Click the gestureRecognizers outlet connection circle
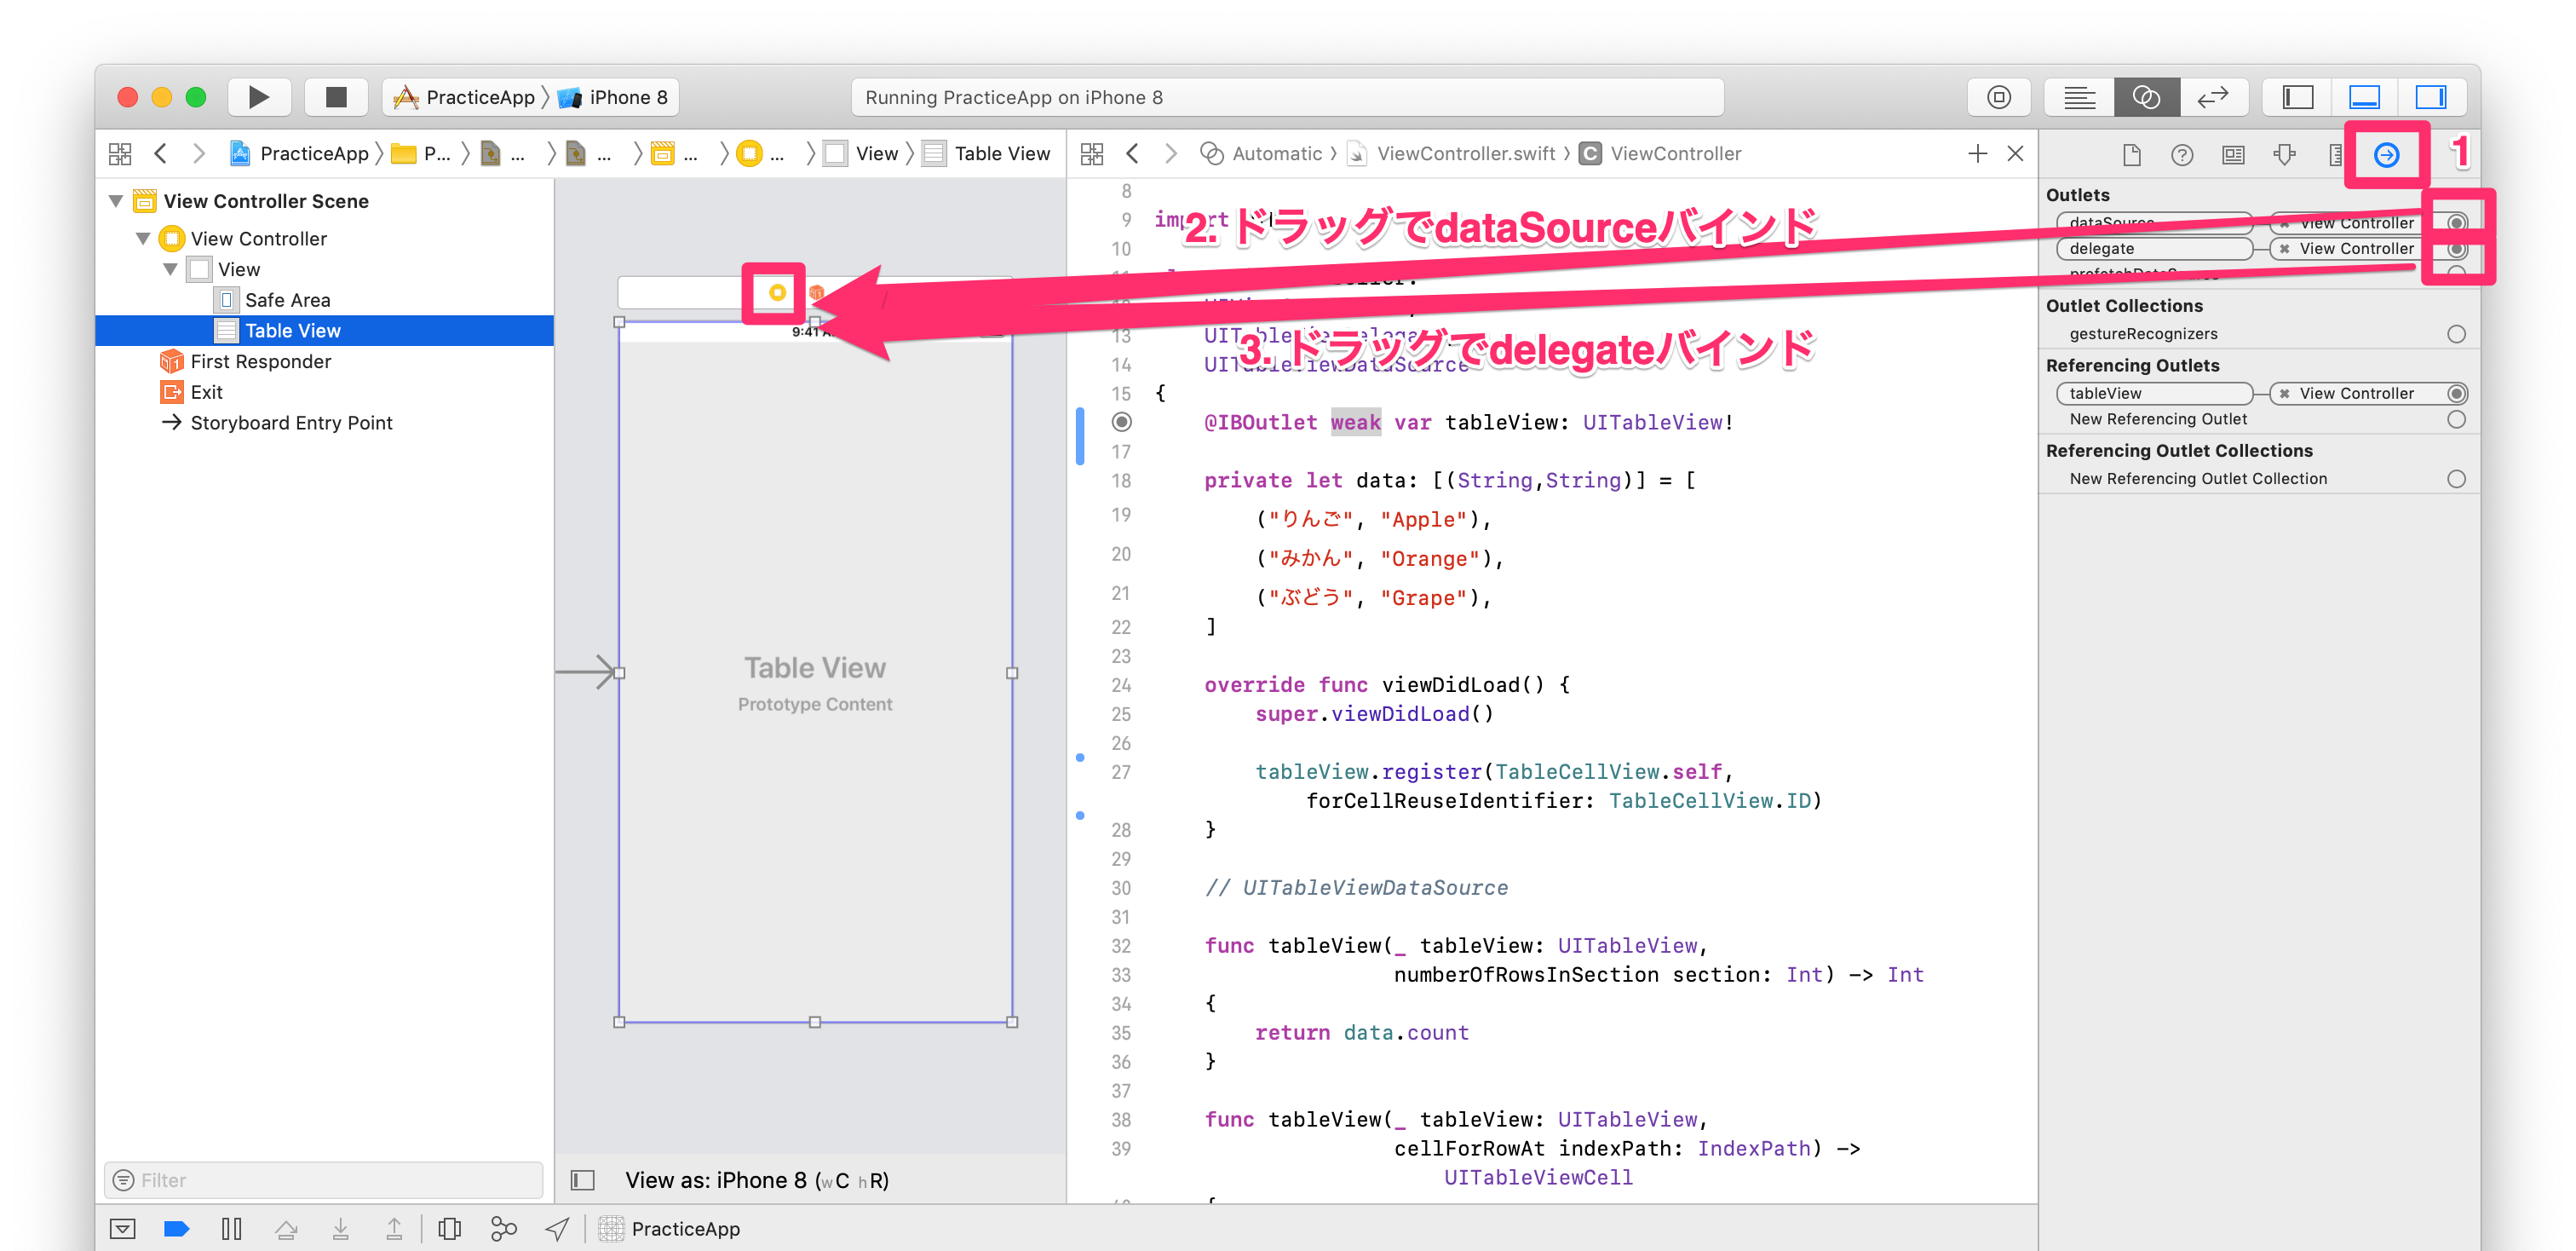Screen dimensions: 2576x1251 pos(2456,334)
